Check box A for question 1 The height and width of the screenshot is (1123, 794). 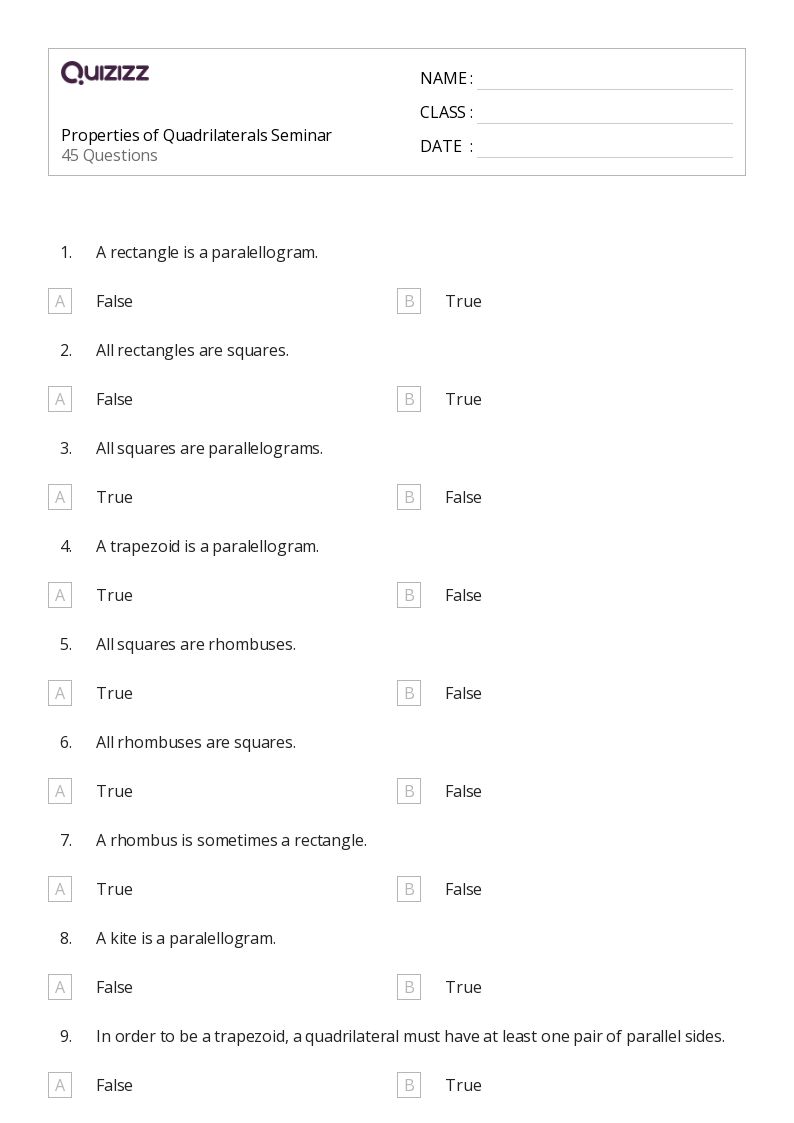point(60,301)
